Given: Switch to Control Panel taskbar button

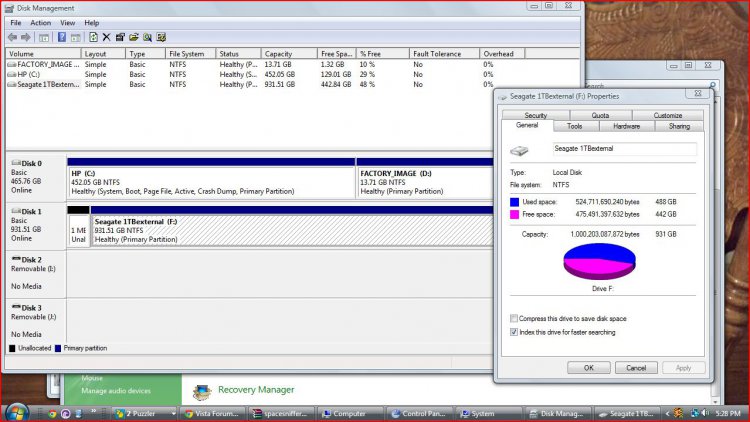Looking at the screenshot, I should click(419, 414).
